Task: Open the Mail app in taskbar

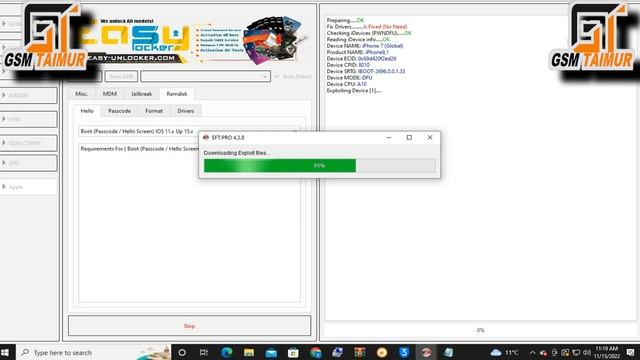Action: pyautogui.click(x=271, y=352)
